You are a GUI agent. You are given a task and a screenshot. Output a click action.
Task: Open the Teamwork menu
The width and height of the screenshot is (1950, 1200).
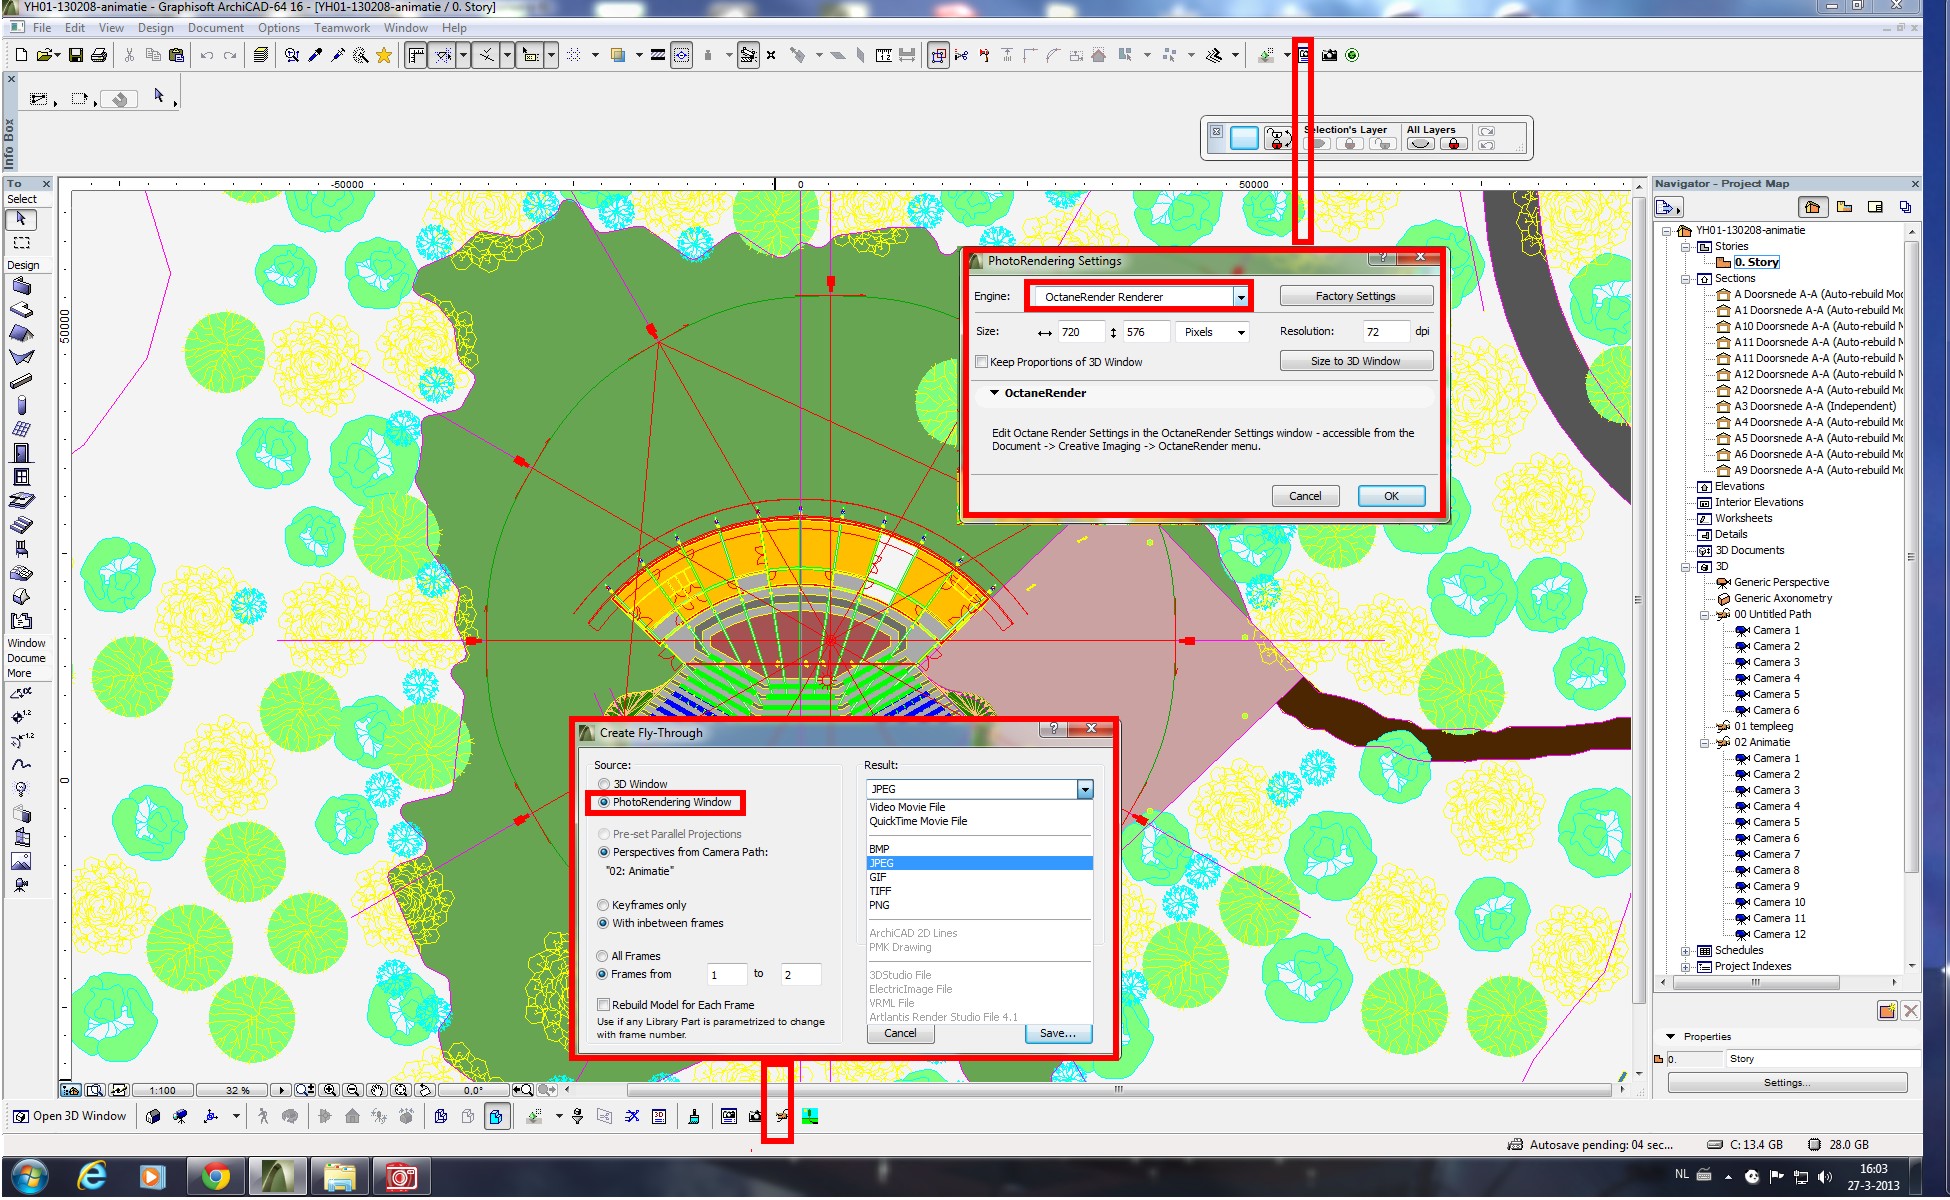[x=341, y=28]
